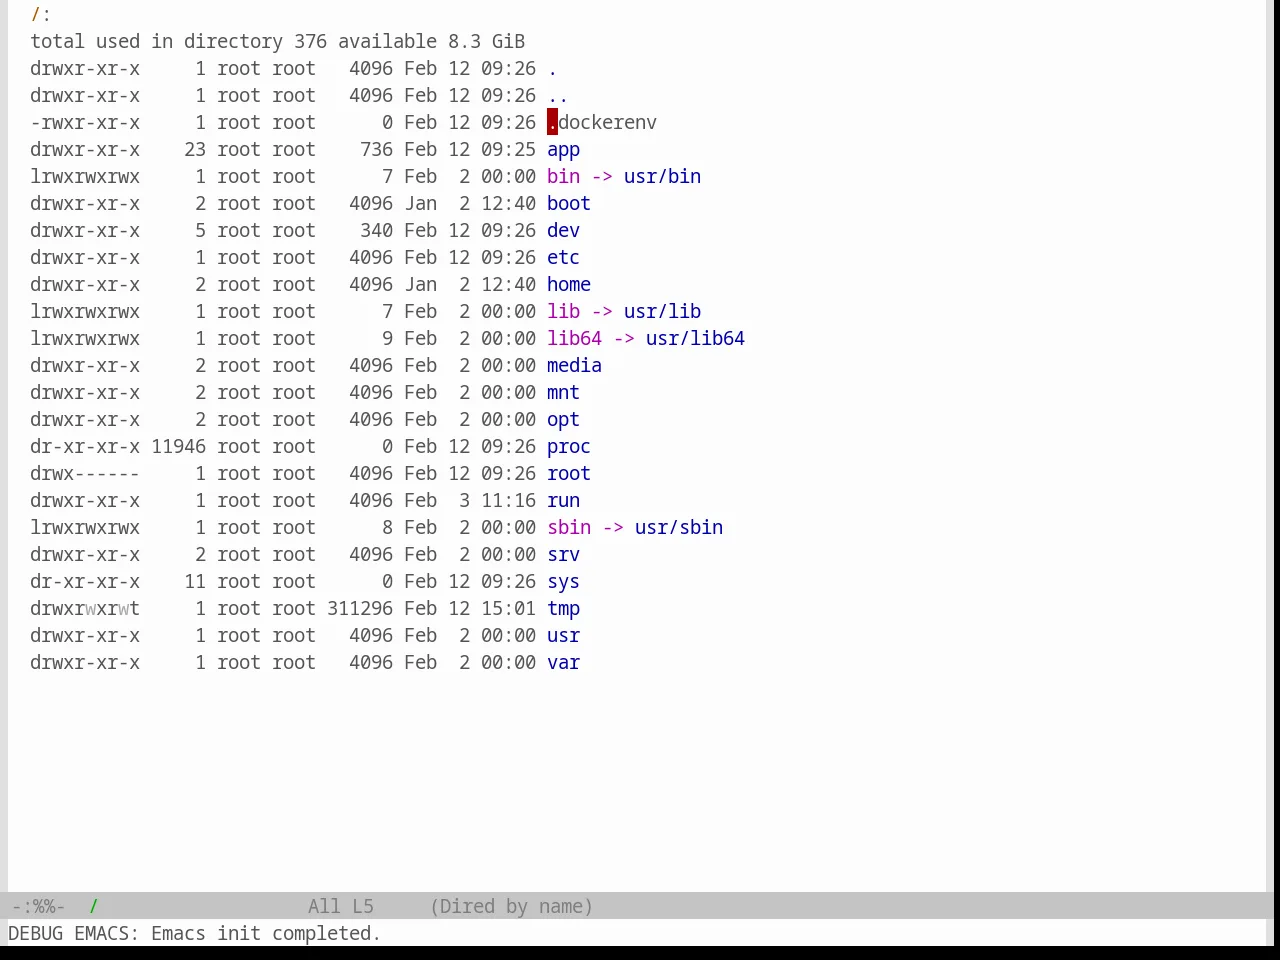Click the 11946 link count of proc
Image resolution: width=1280 pixels, height=960 pixels.
179,447
